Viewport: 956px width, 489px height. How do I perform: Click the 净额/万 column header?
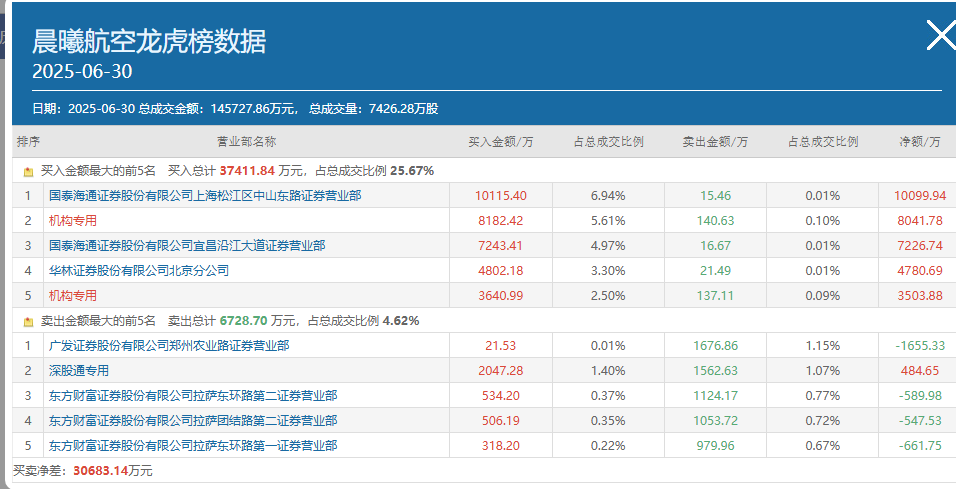(919, 142)
